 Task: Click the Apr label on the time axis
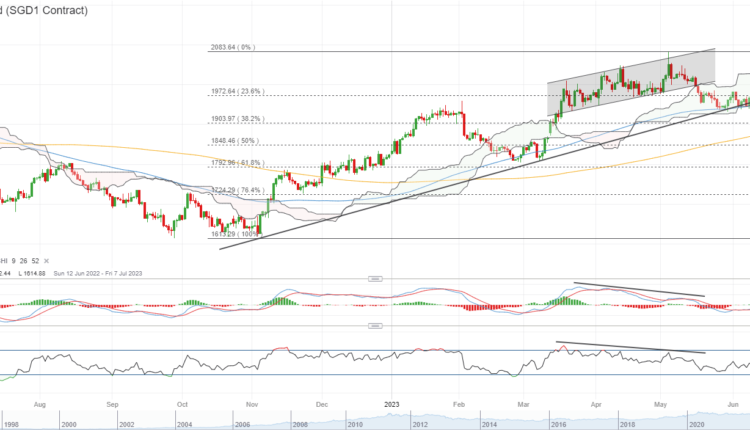coord(595,406)
